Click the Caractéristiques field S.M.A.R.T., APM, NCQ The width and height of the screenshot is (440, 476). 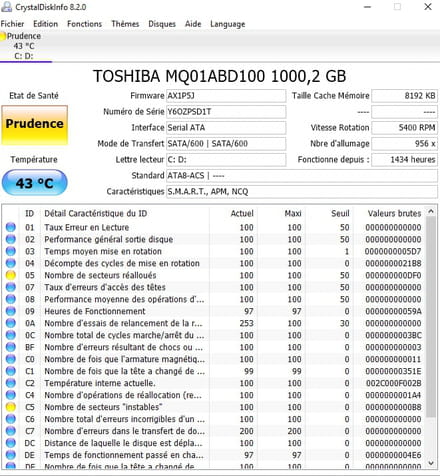click(302, 192)
